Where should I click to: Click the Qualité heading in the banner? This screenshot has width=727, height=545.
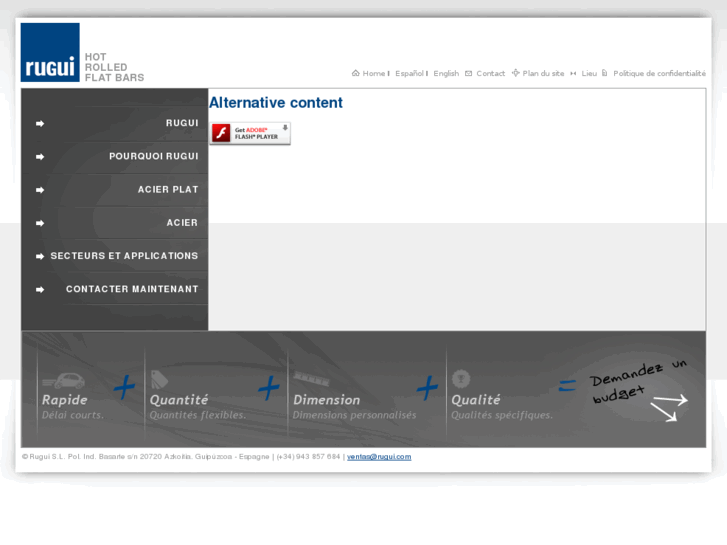[x=476, y=400]
